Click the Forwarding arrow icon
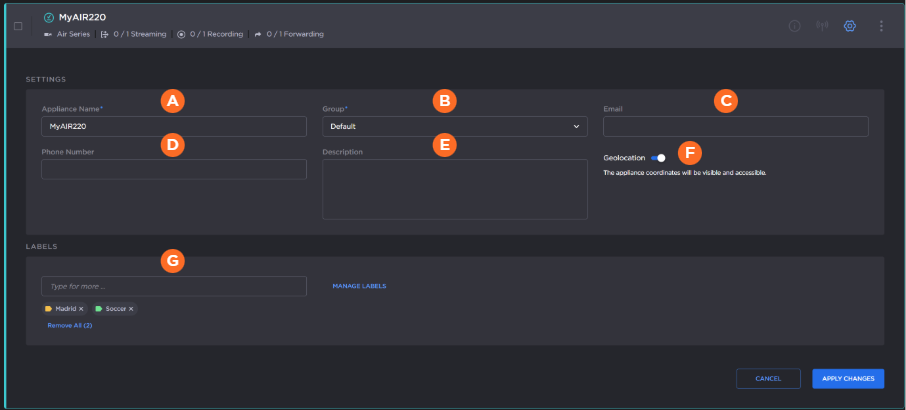Screen dimensions: 906x410 (x=258, y=34)
